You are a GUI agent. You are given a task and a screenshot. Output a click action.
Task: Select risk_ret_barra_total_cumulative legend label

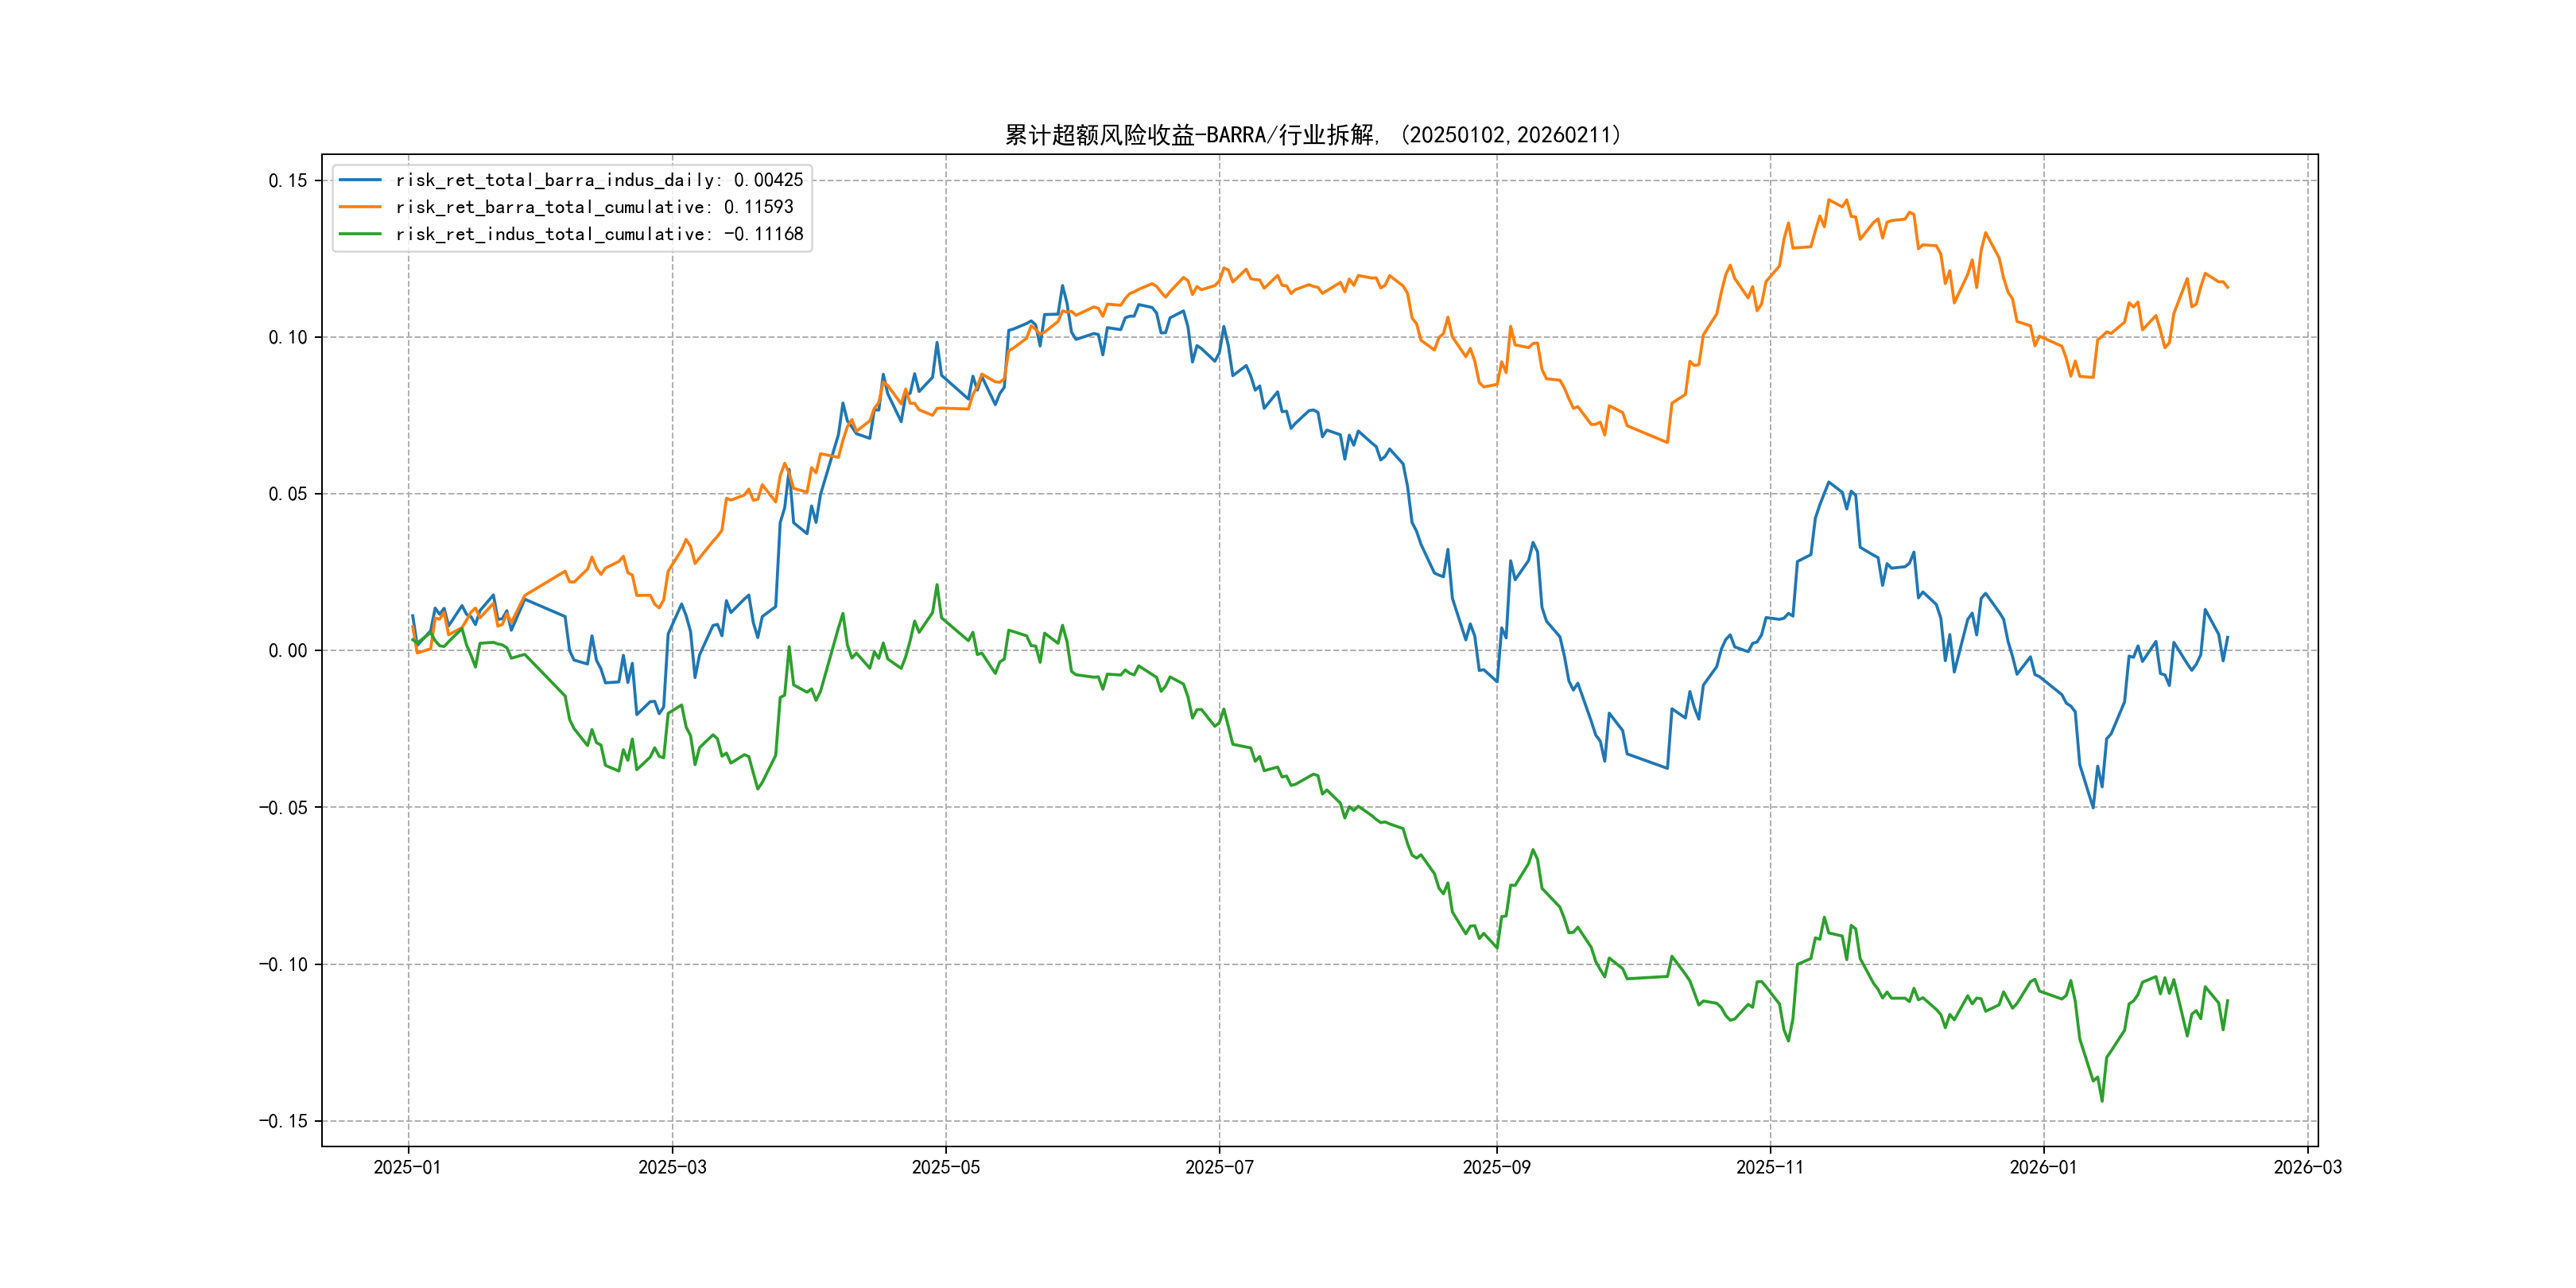click(x=594, y=207)
